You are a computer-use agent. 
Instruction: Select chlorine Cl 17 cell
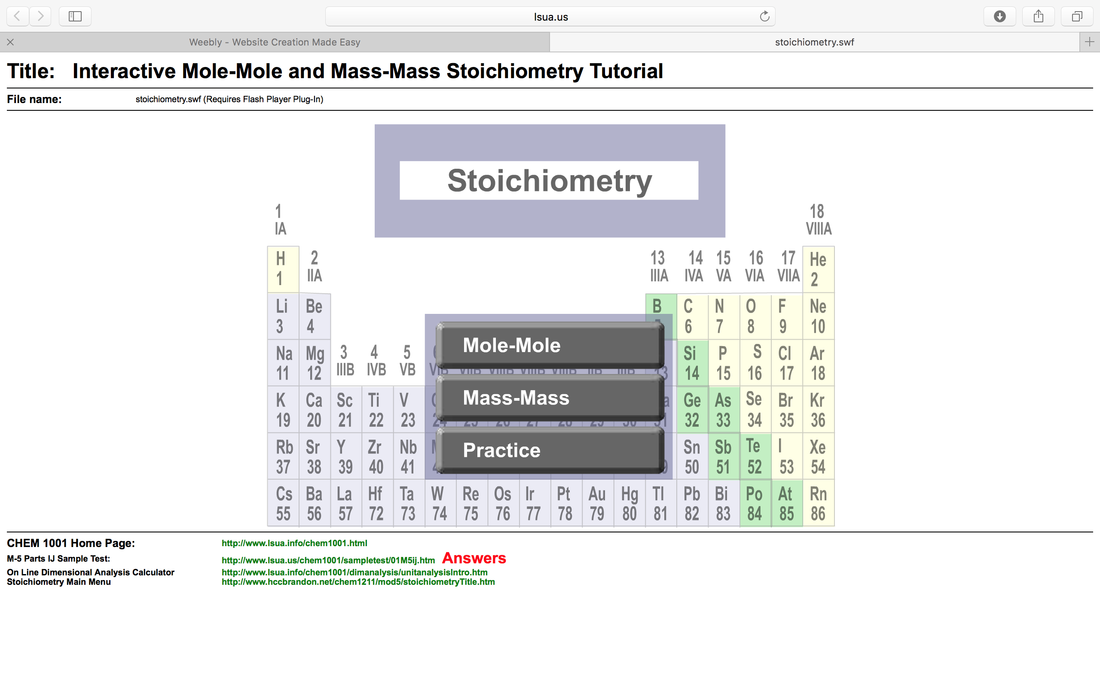click(786, 363)
